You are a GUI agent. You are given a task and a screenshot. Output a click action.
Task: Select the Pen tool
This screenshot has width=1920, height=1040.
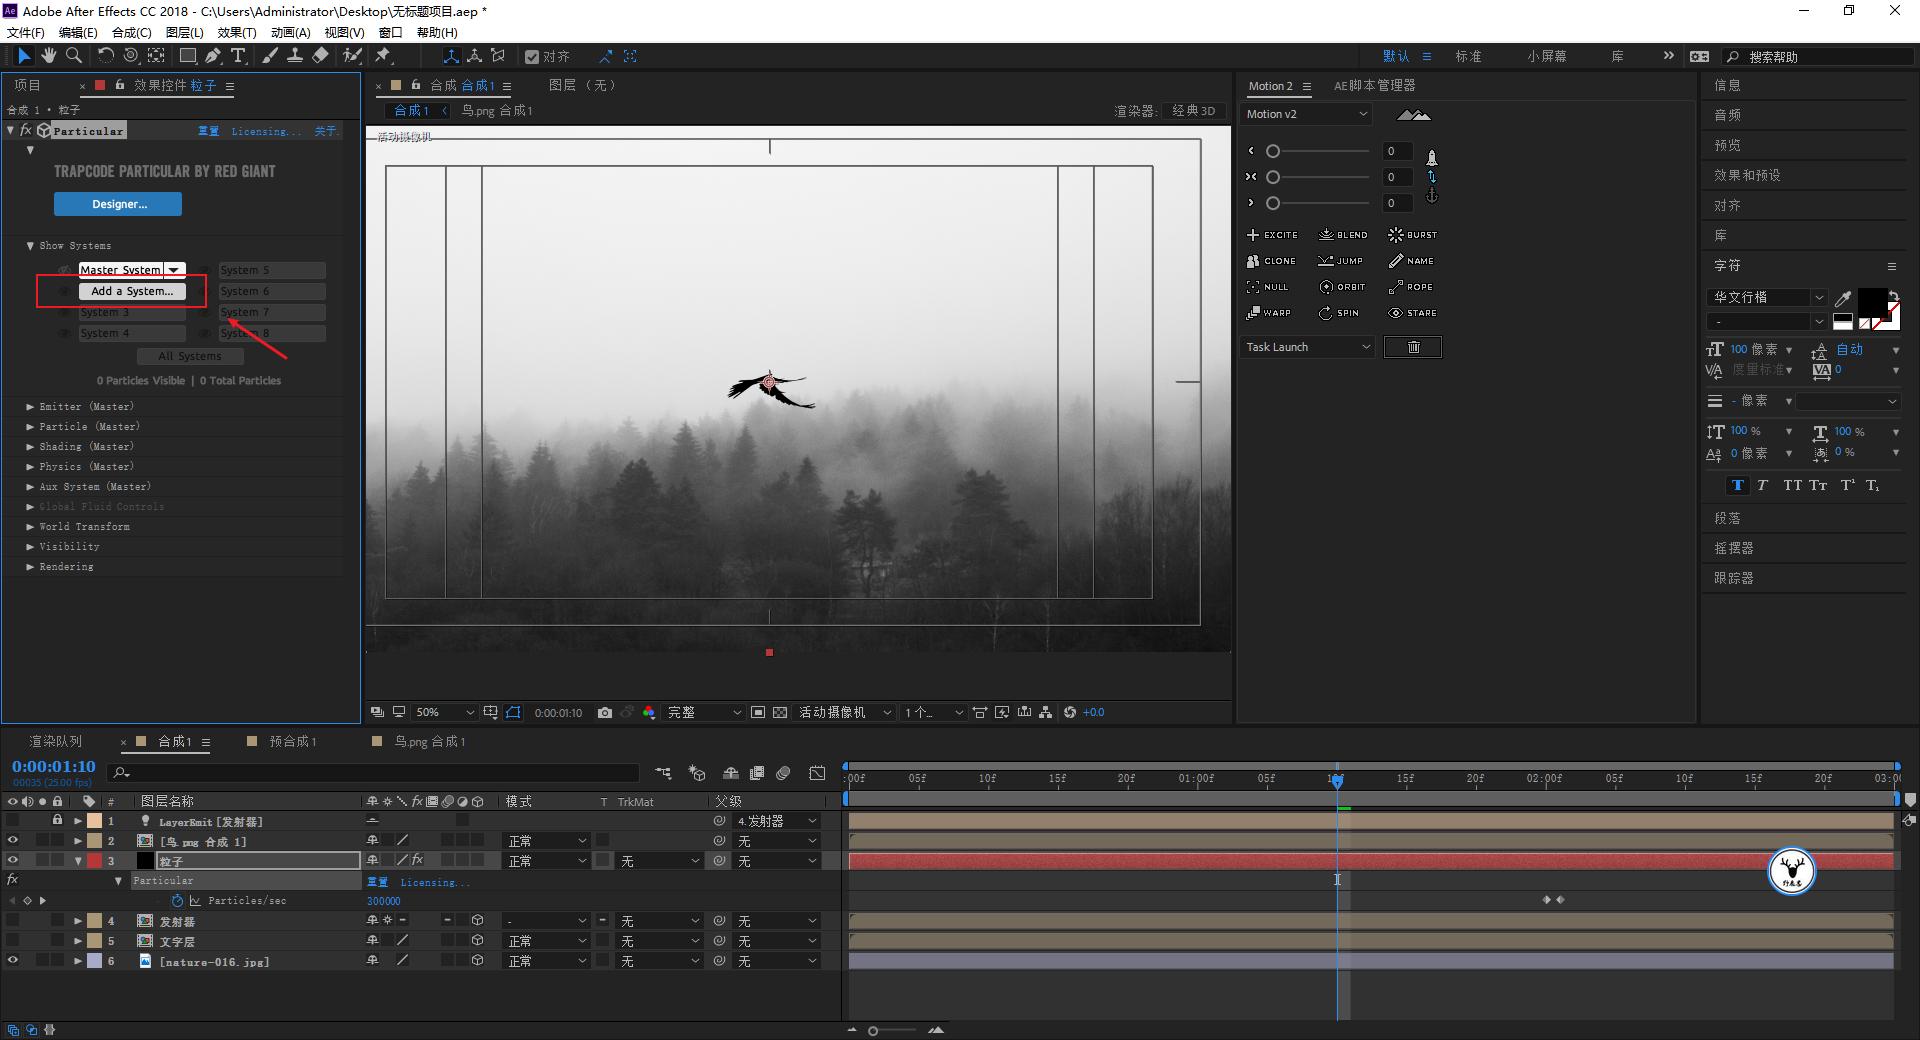(x=213, y=56)
